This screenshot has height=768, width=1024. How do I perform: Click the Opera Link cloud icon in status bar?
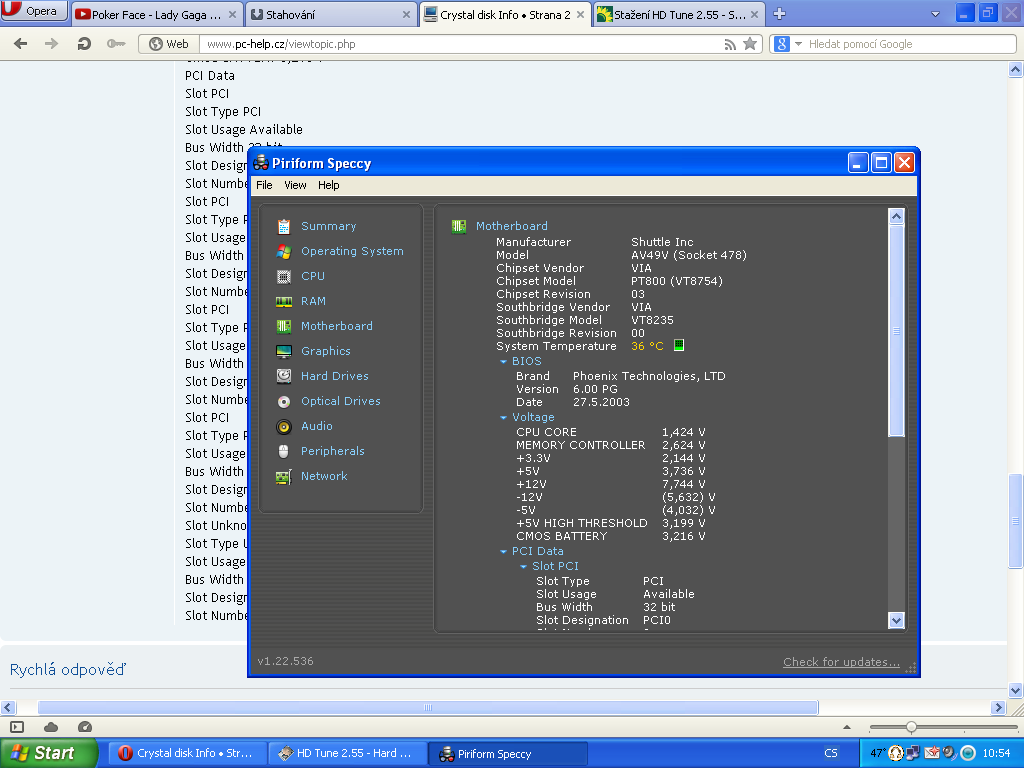pos(51,727)
